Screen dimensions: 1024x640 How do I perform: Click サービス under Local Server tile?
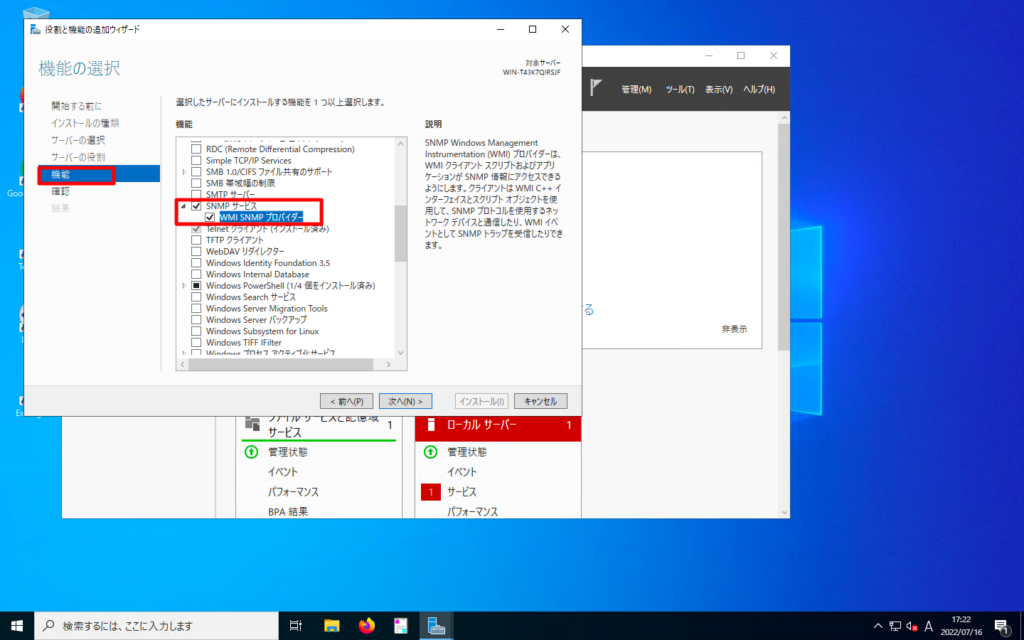tap(462, 492)
